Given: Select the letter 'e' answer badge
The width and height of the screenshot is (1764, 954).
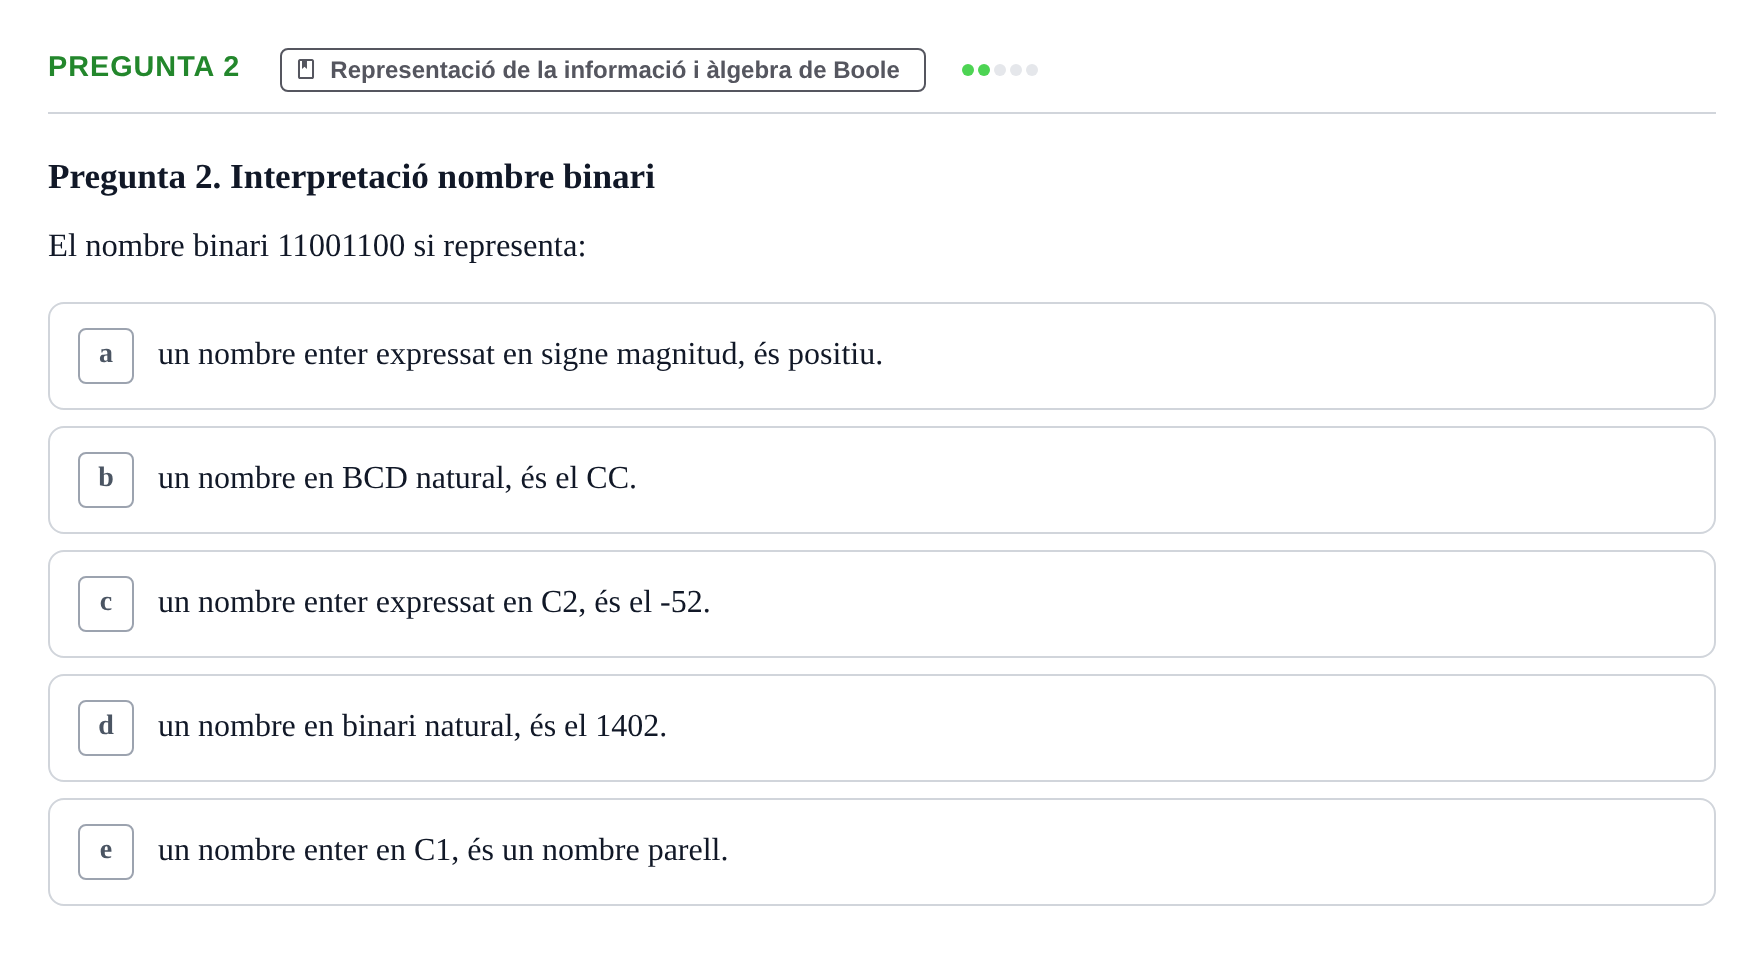Looking at the screenshot, I should point(106,852).
